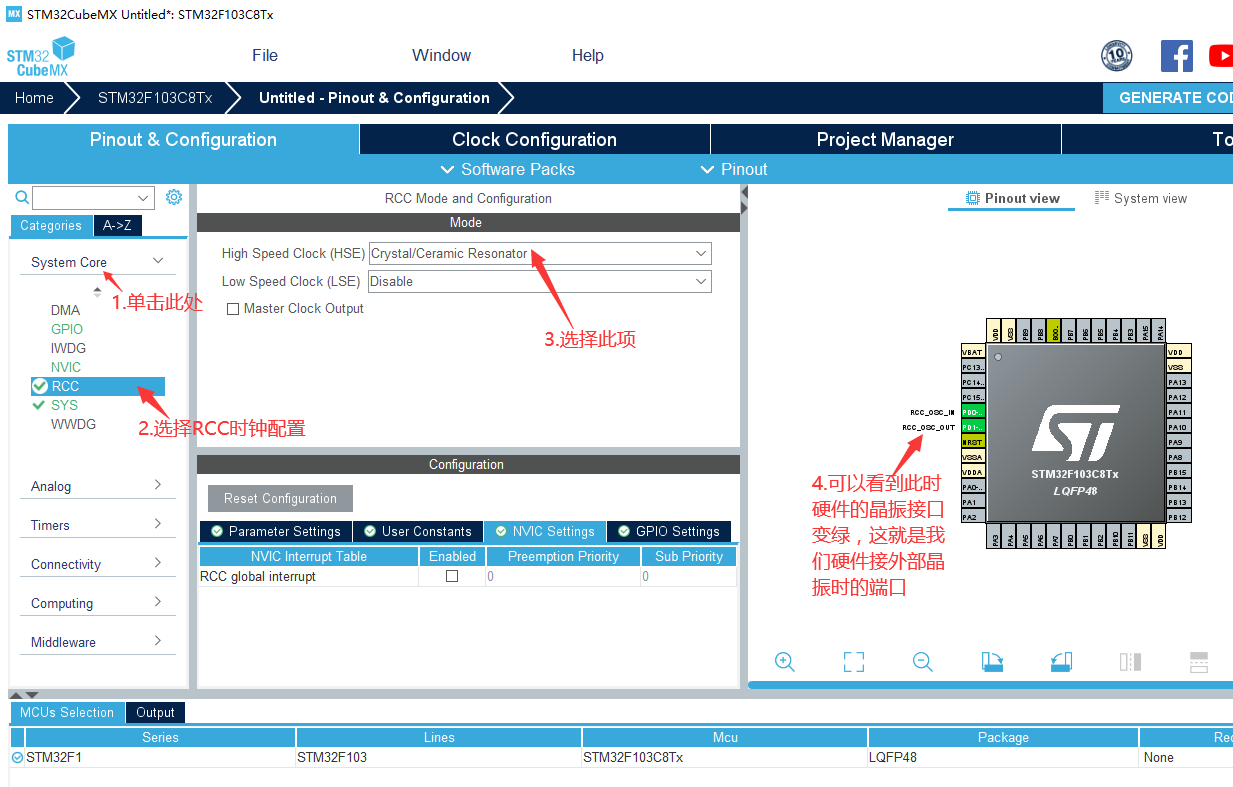Click the Reset Configuration button
This screenshot has height=787, width=1233.
[x=280, y=498]
